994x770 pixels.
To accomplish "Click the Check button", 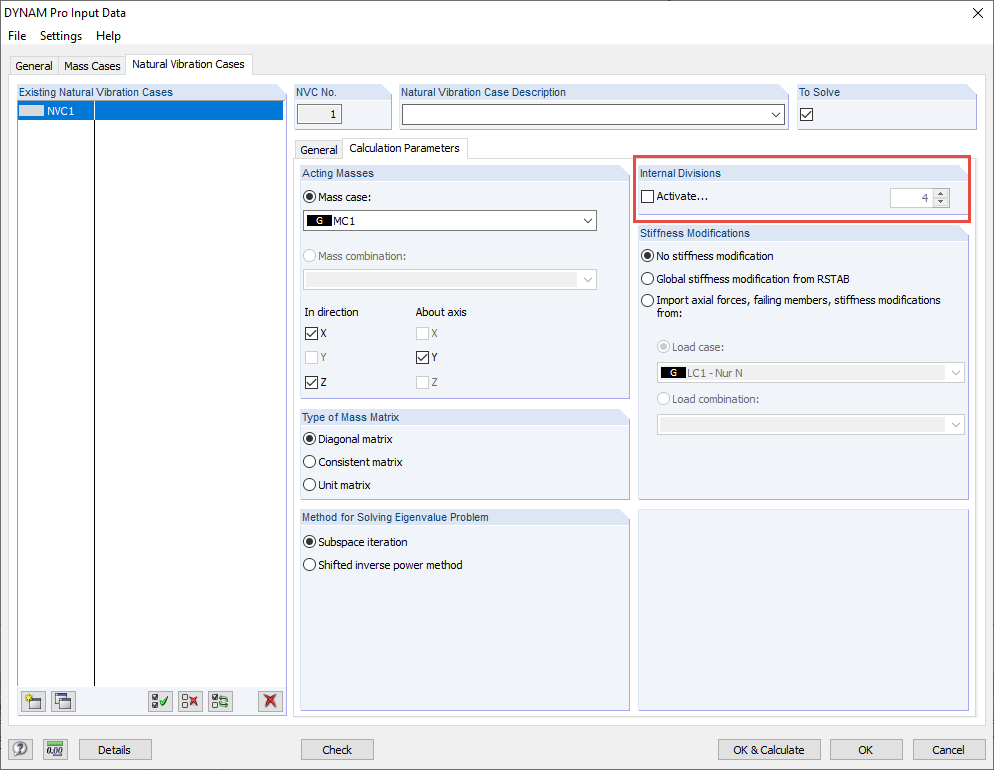I will pyautogui.click(x=337, y=750).
